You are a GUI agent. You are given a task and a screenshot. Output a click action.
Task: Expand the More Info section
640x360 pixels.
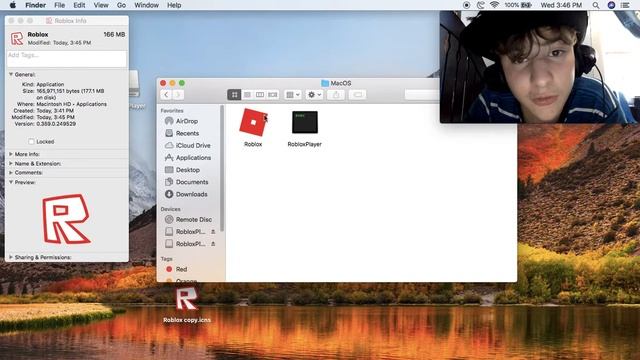pyautogui.click(x=11, y=154)
